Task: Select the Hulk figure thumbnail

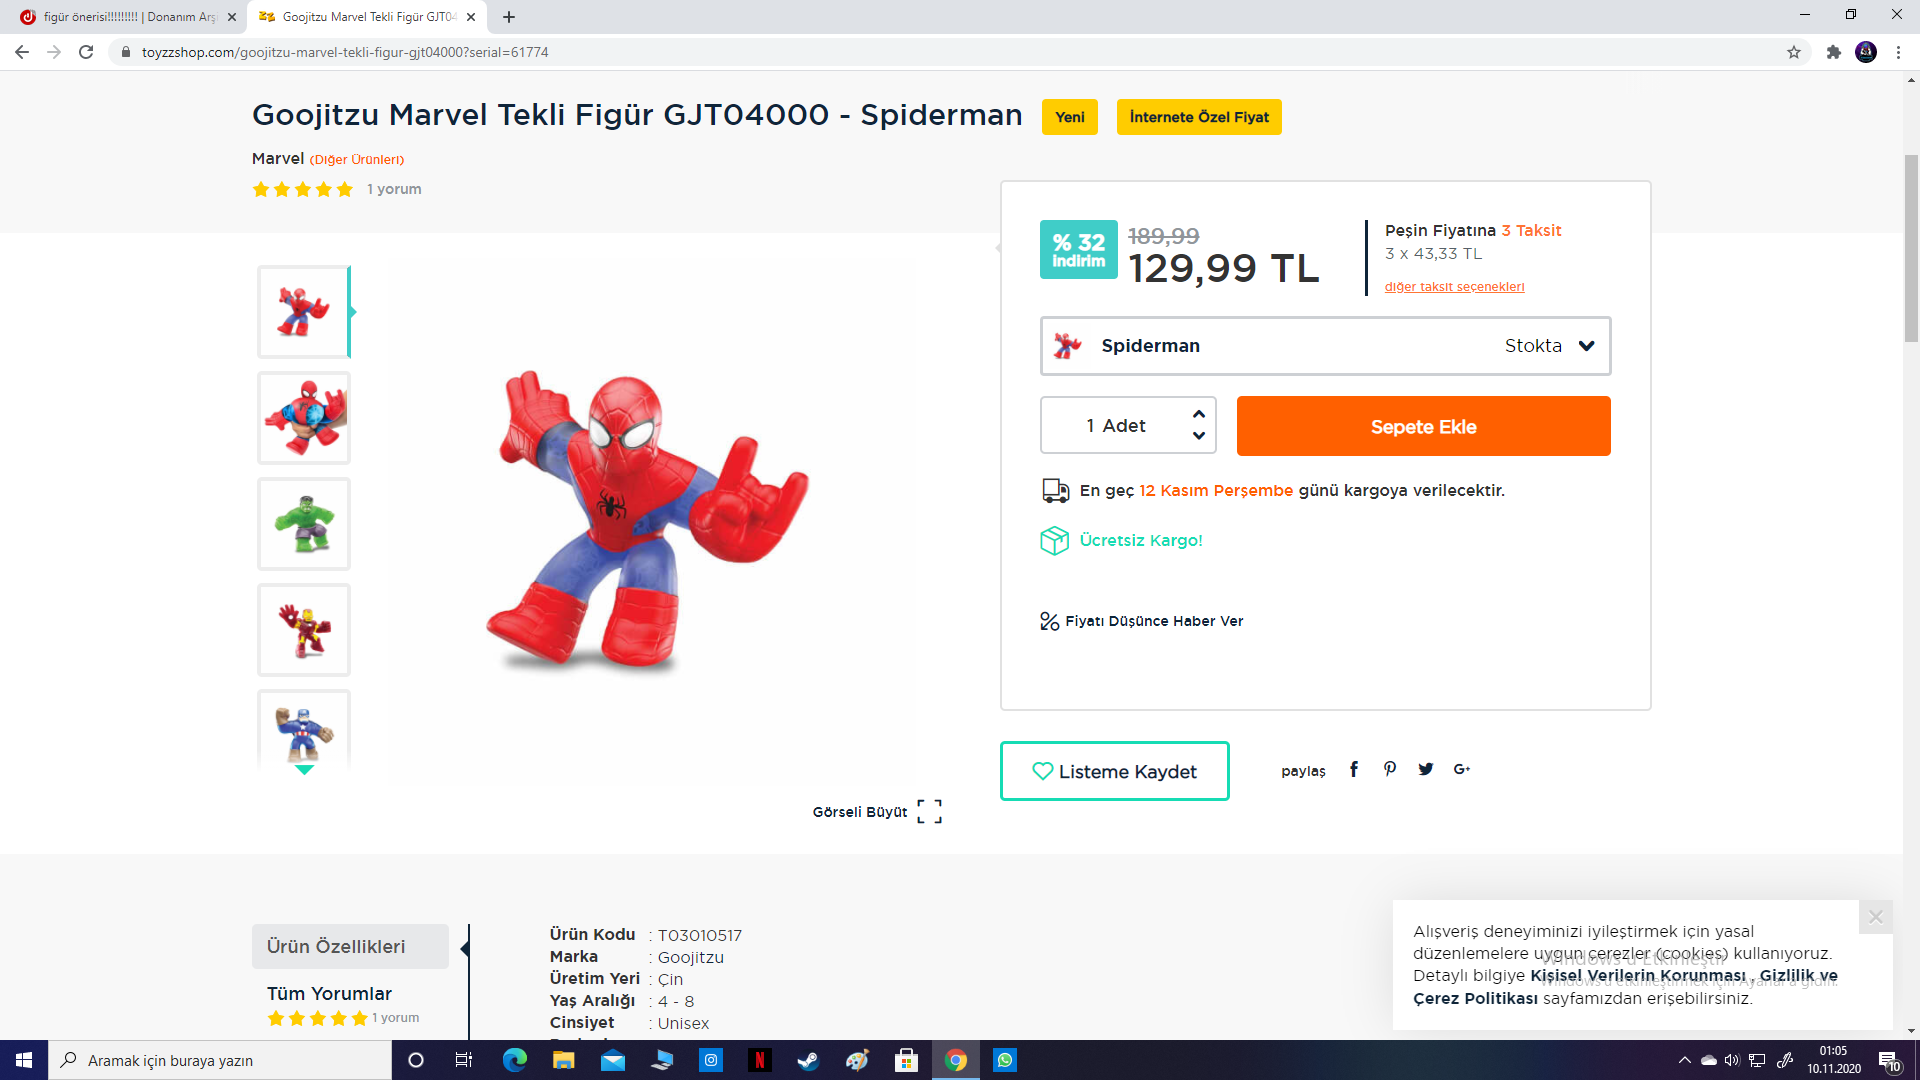Action: coord(304,524)
